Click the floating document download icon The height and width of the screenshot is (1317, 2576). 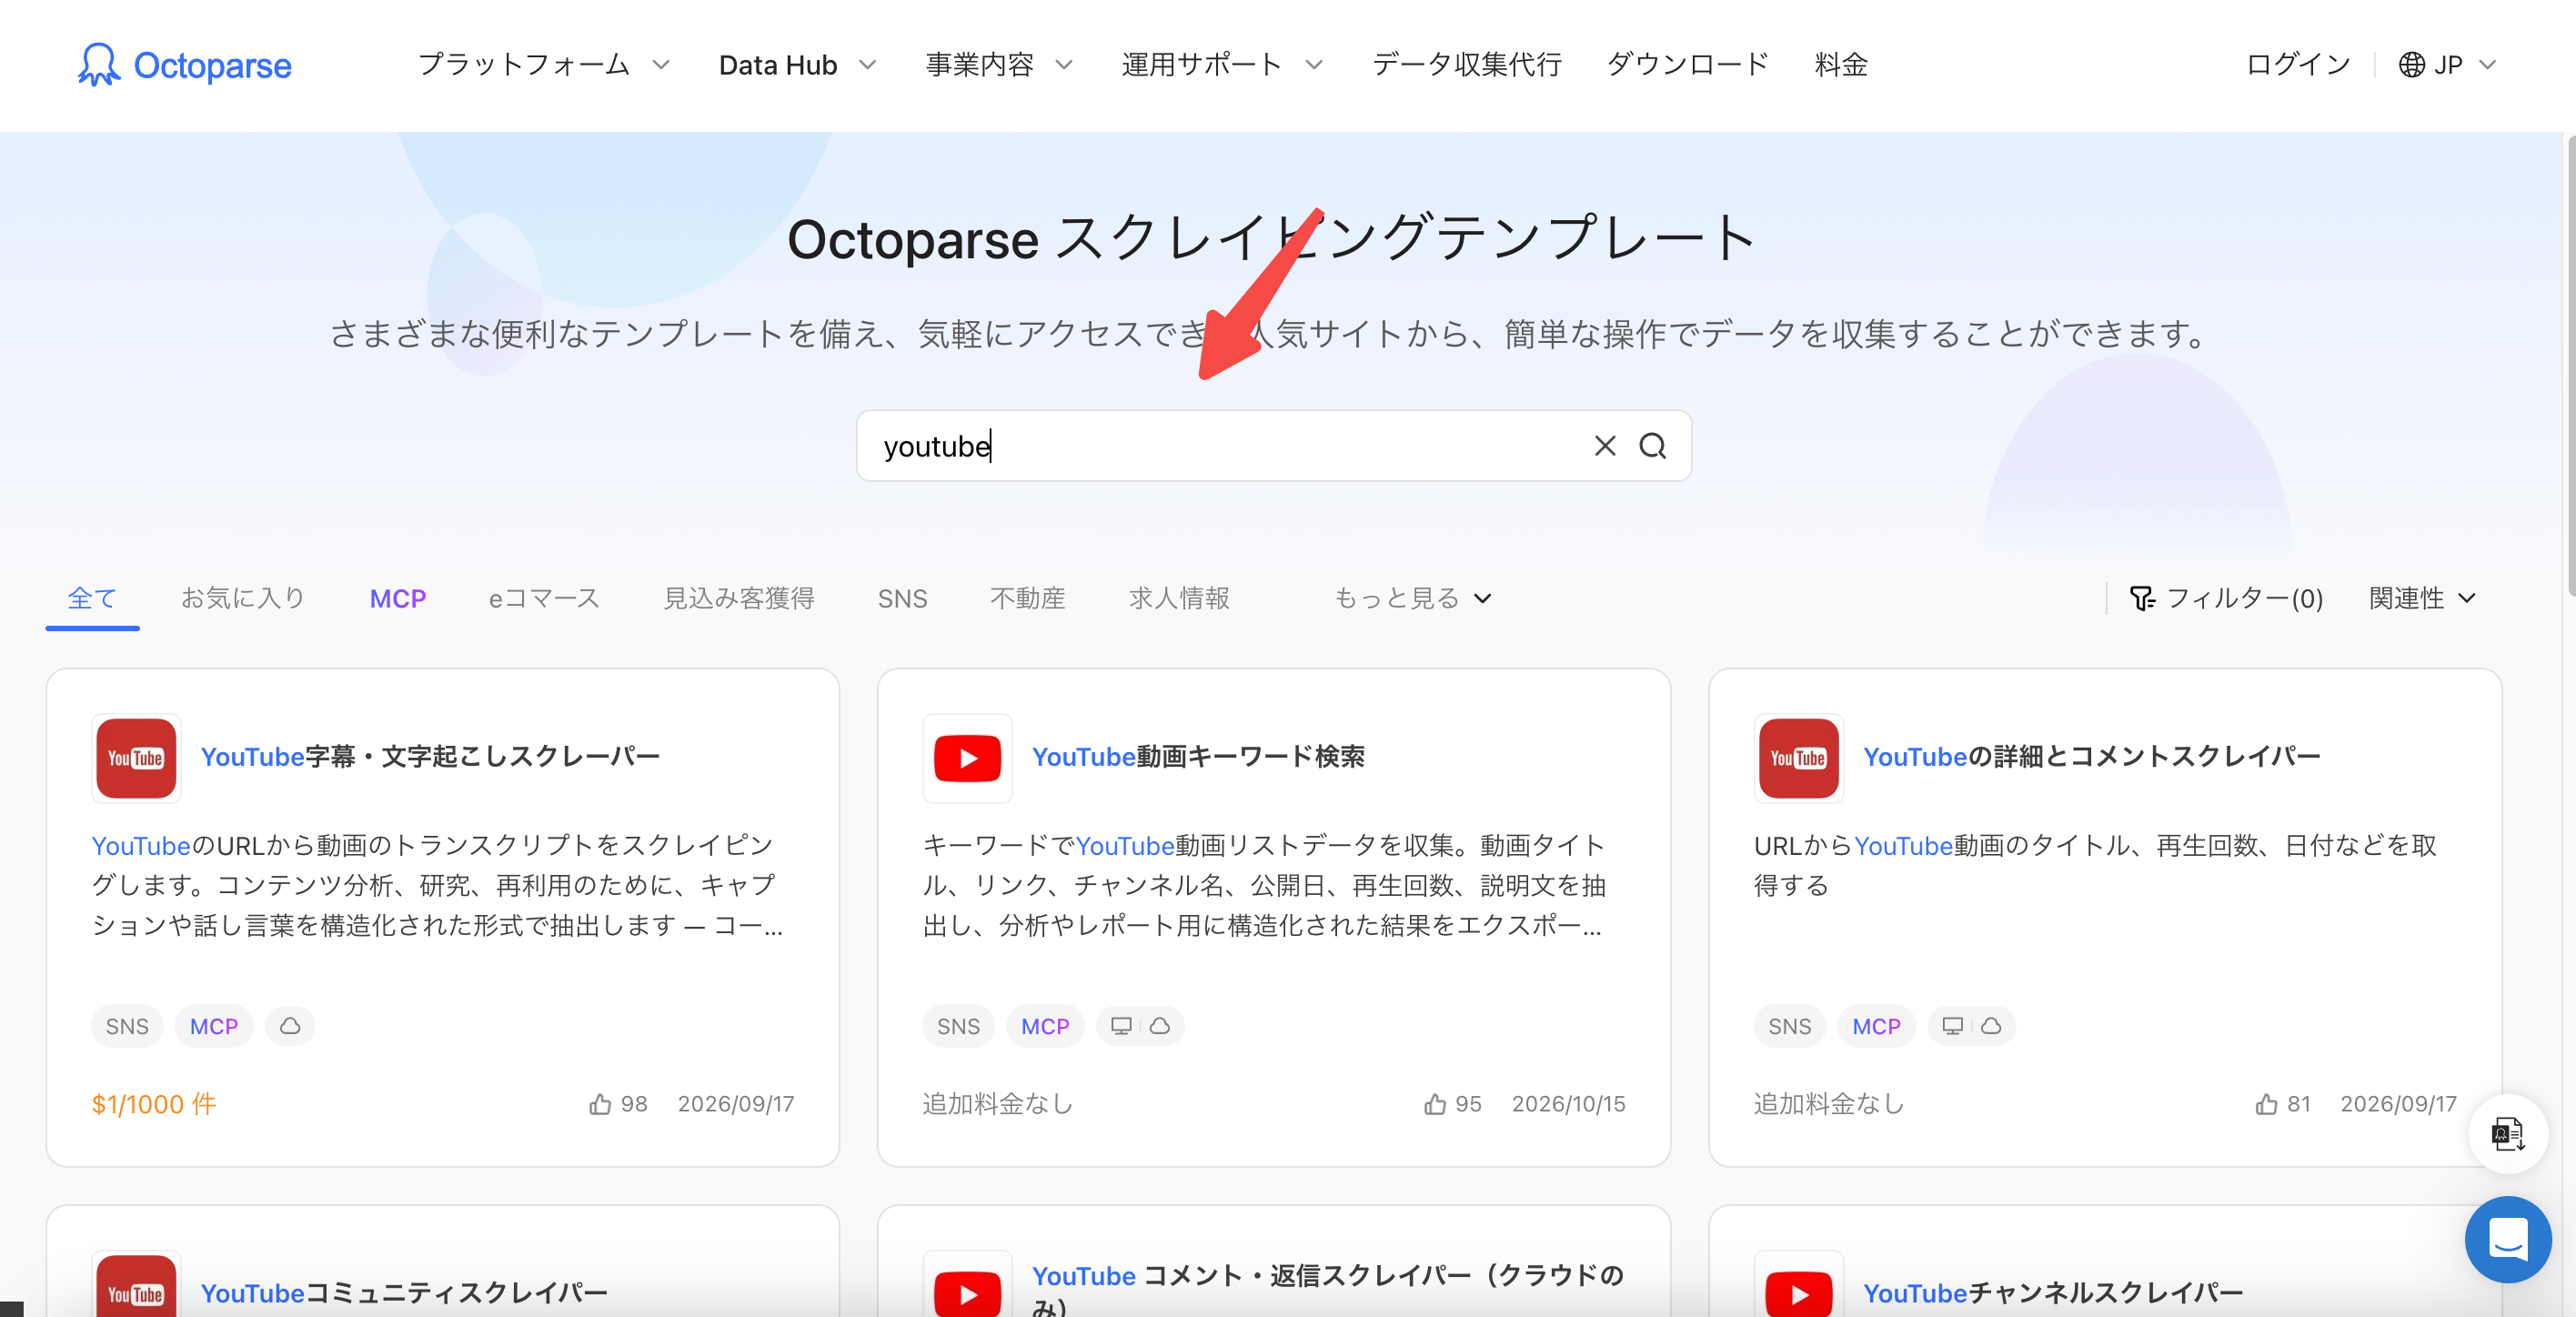[x=2507, y=1134]
